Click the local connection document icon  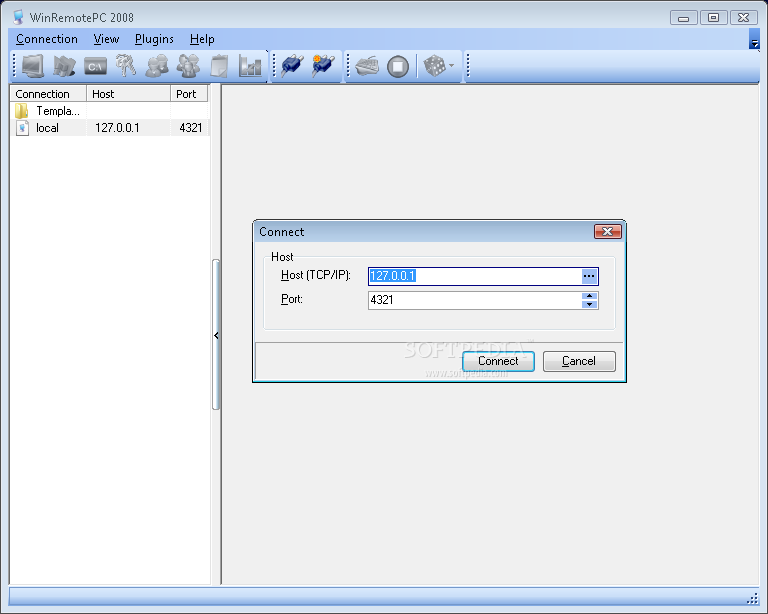(x=22, y=128)
